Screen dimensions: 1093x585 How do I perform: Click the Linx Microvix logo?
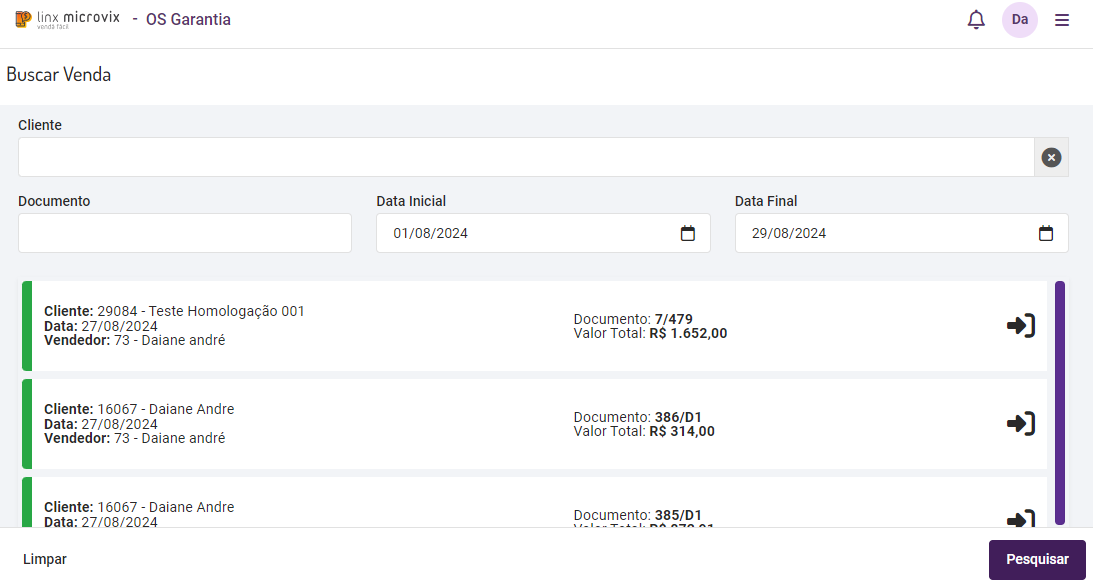67,19
